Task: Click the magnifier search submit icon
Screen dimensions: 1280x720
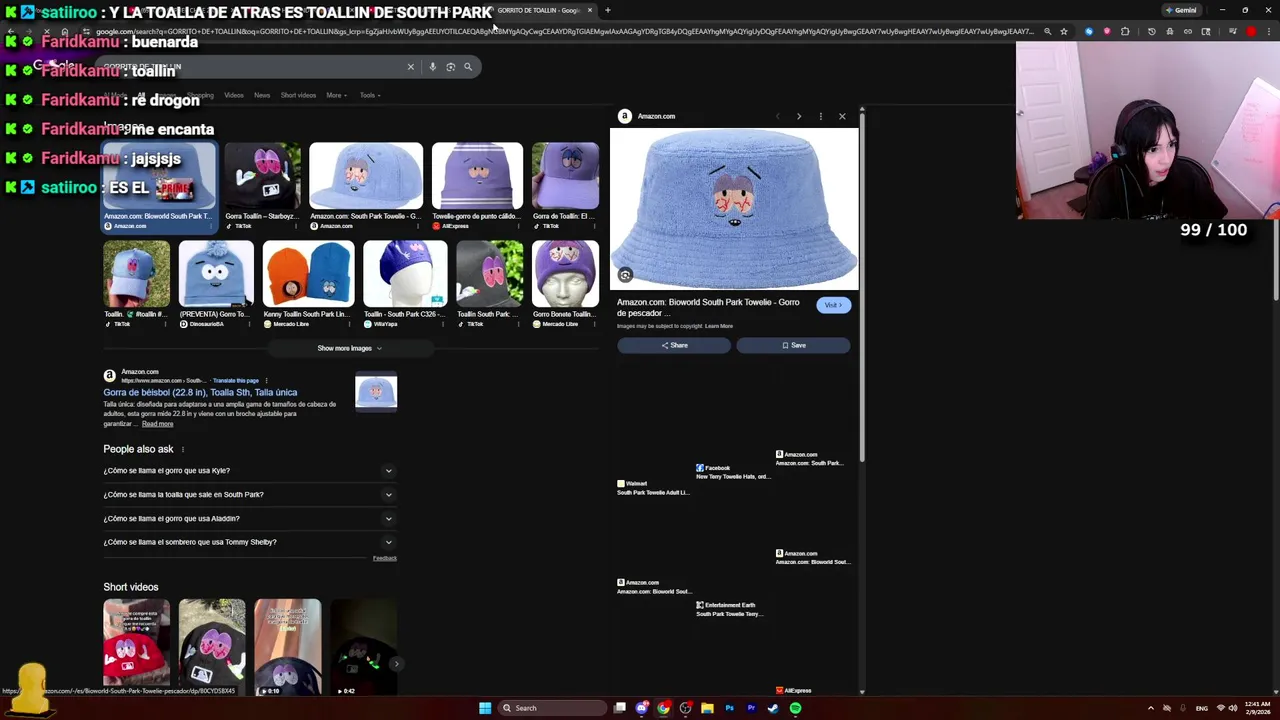Action: [467, 67]
